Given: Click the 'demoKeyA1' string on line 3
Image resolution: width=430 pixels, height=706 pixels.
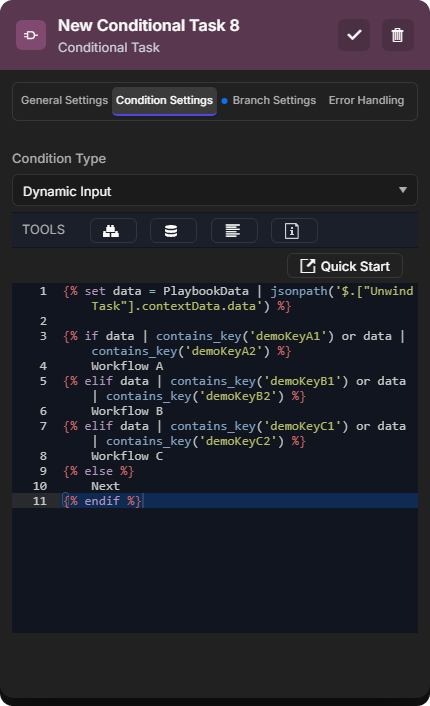Looking at the screenshot, I should [288, 336].
